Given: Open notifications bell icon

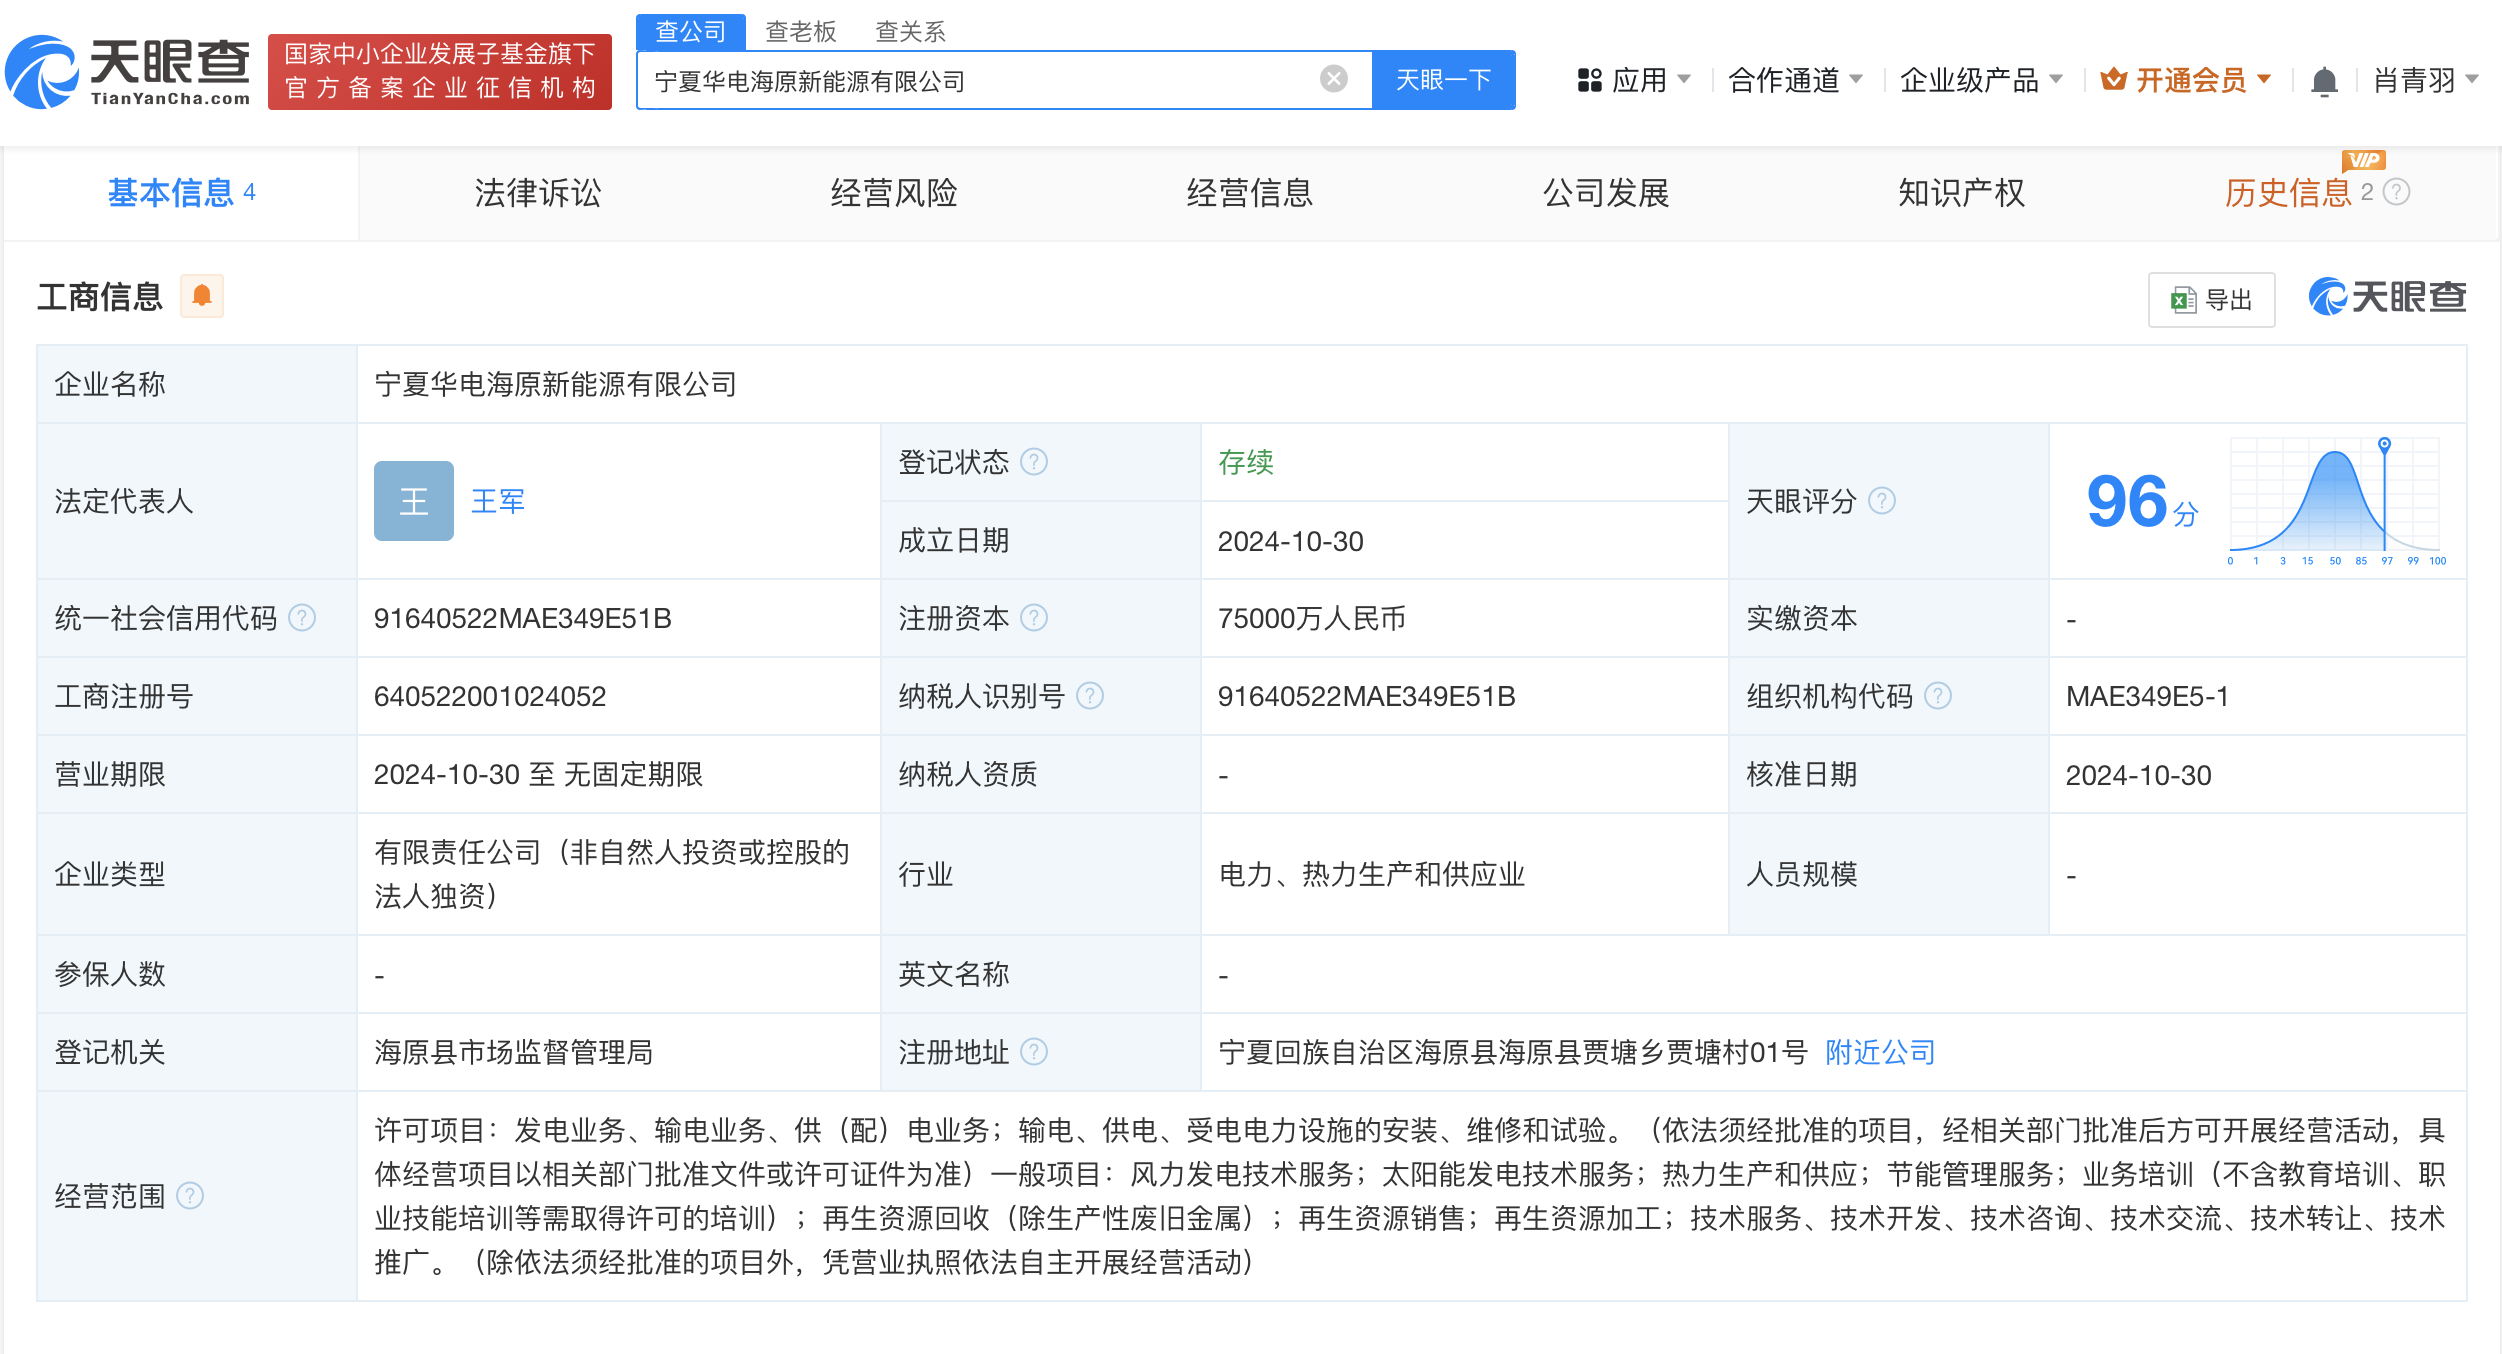Looking at the screenshot, I should click(2324, 81).
